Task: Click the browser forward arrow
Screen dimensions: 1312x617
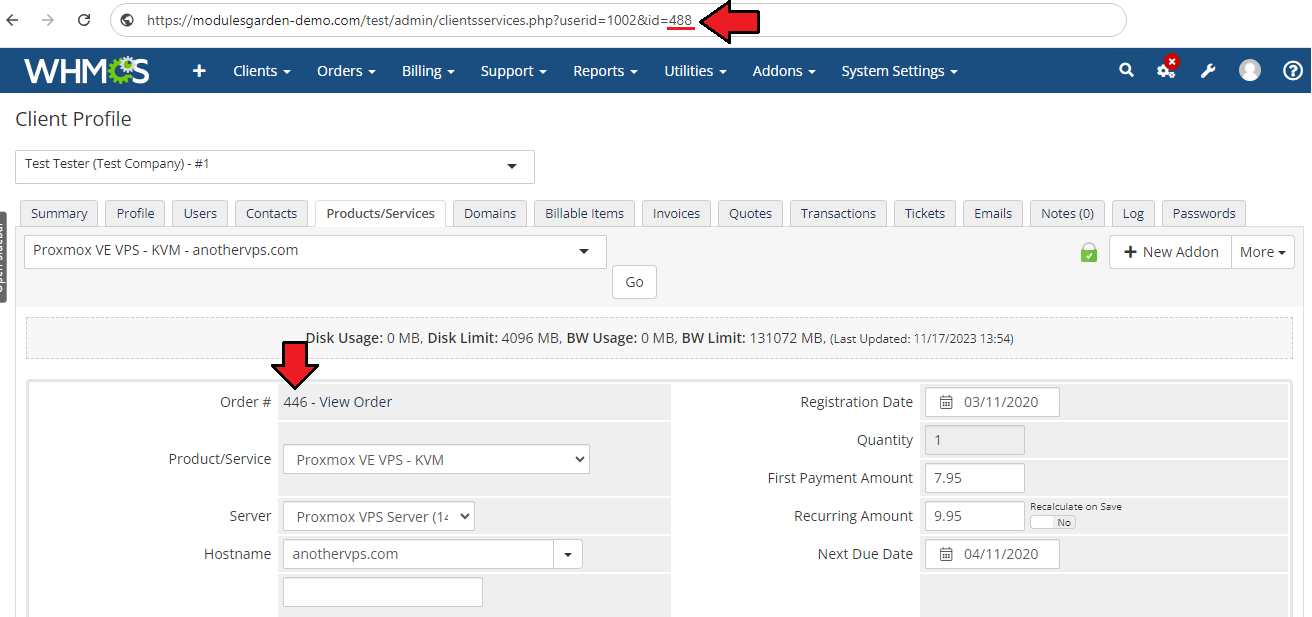Action: coord(48,20)
